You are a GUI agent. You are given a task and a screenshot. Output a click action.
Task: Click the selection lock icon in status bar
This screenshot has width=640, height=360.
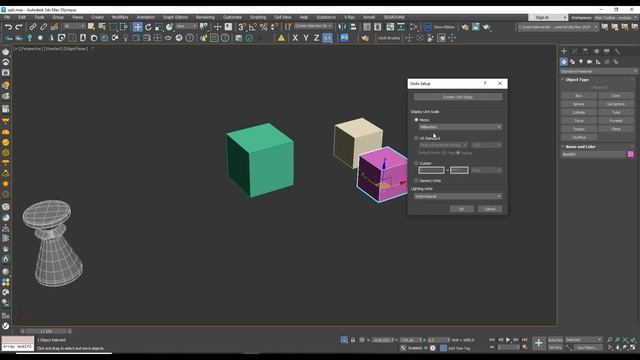click(353, 340)
